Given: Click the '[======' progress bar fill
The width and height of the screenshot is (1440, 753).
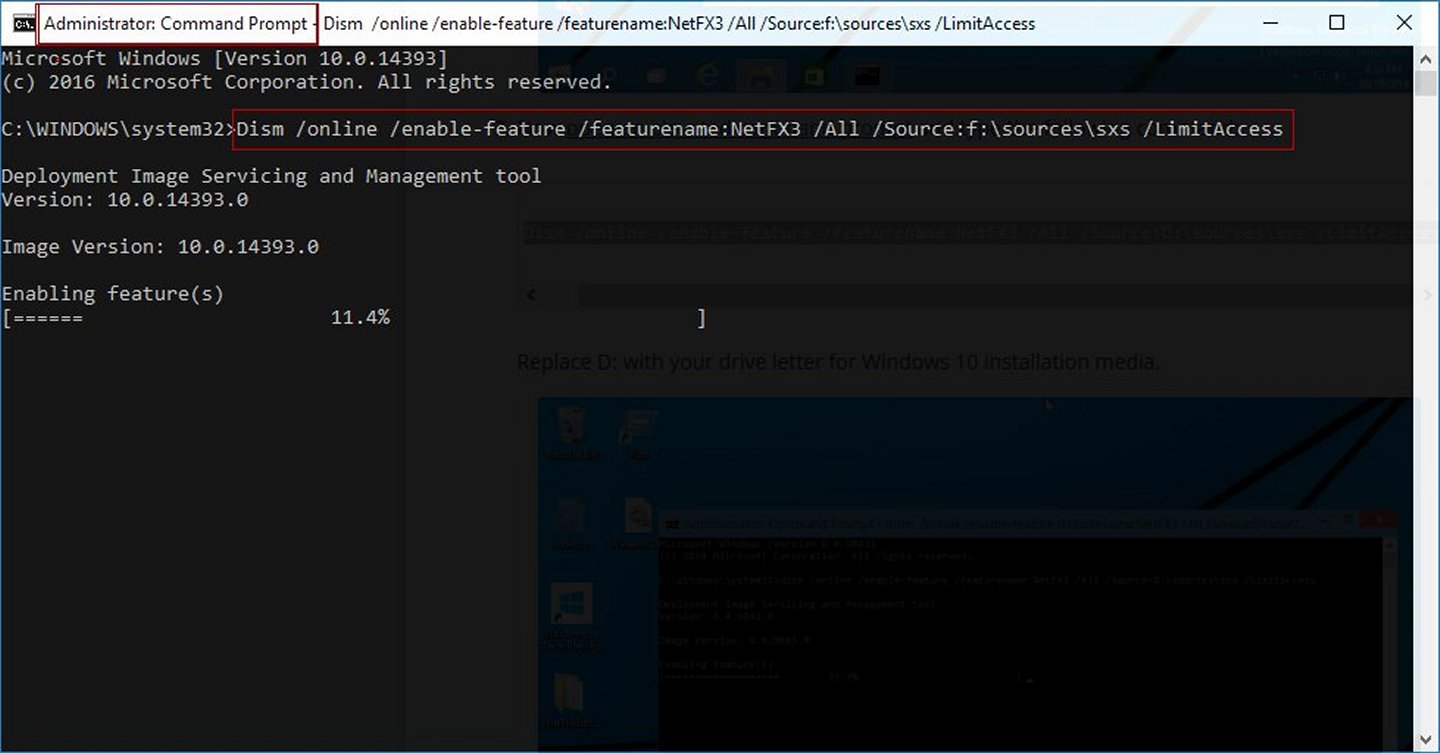Looking at the screenshot, I should [43, 317].
